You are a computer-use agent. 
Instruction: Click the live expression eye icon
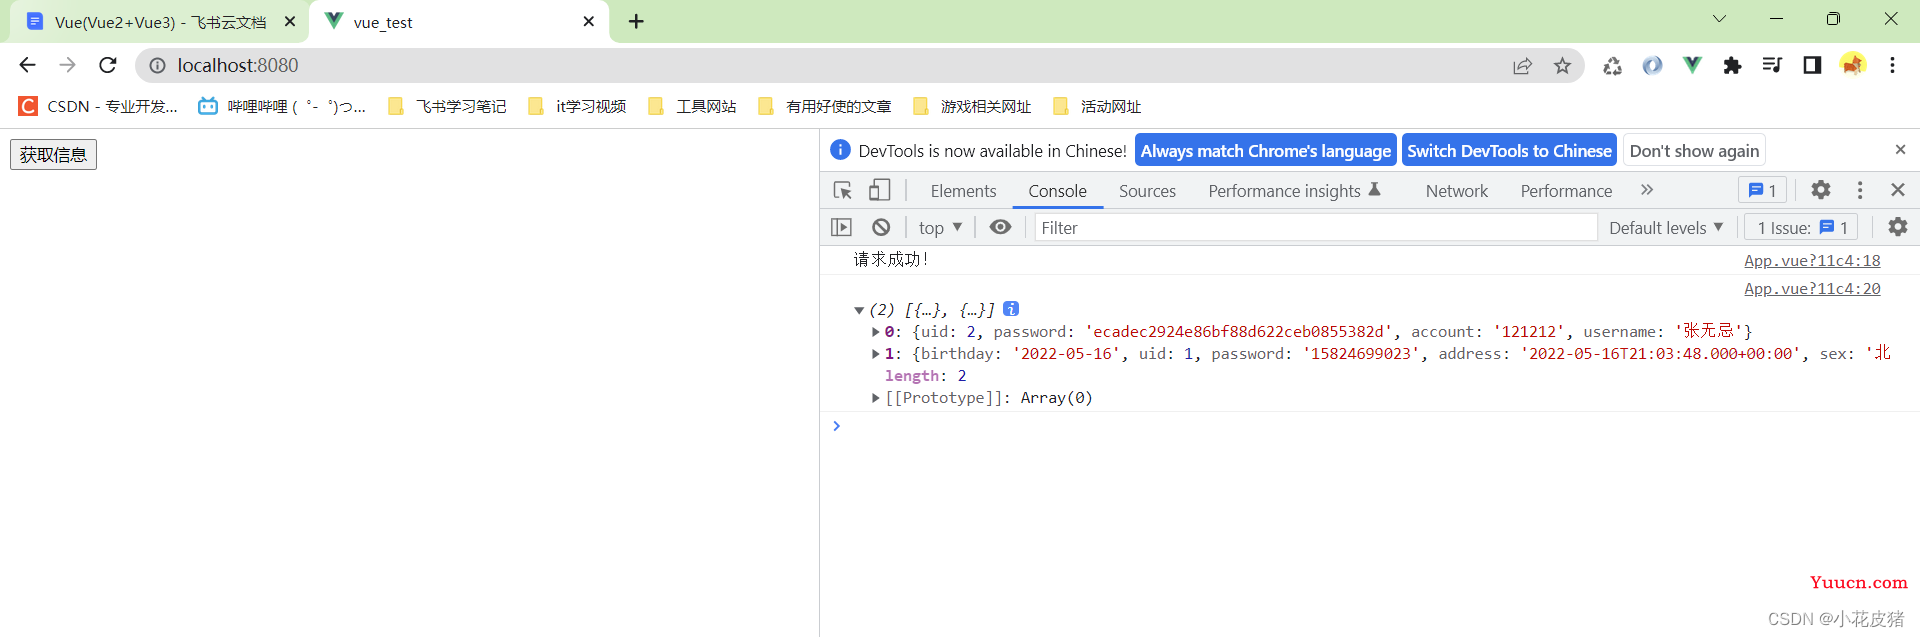coord(1000,227)
